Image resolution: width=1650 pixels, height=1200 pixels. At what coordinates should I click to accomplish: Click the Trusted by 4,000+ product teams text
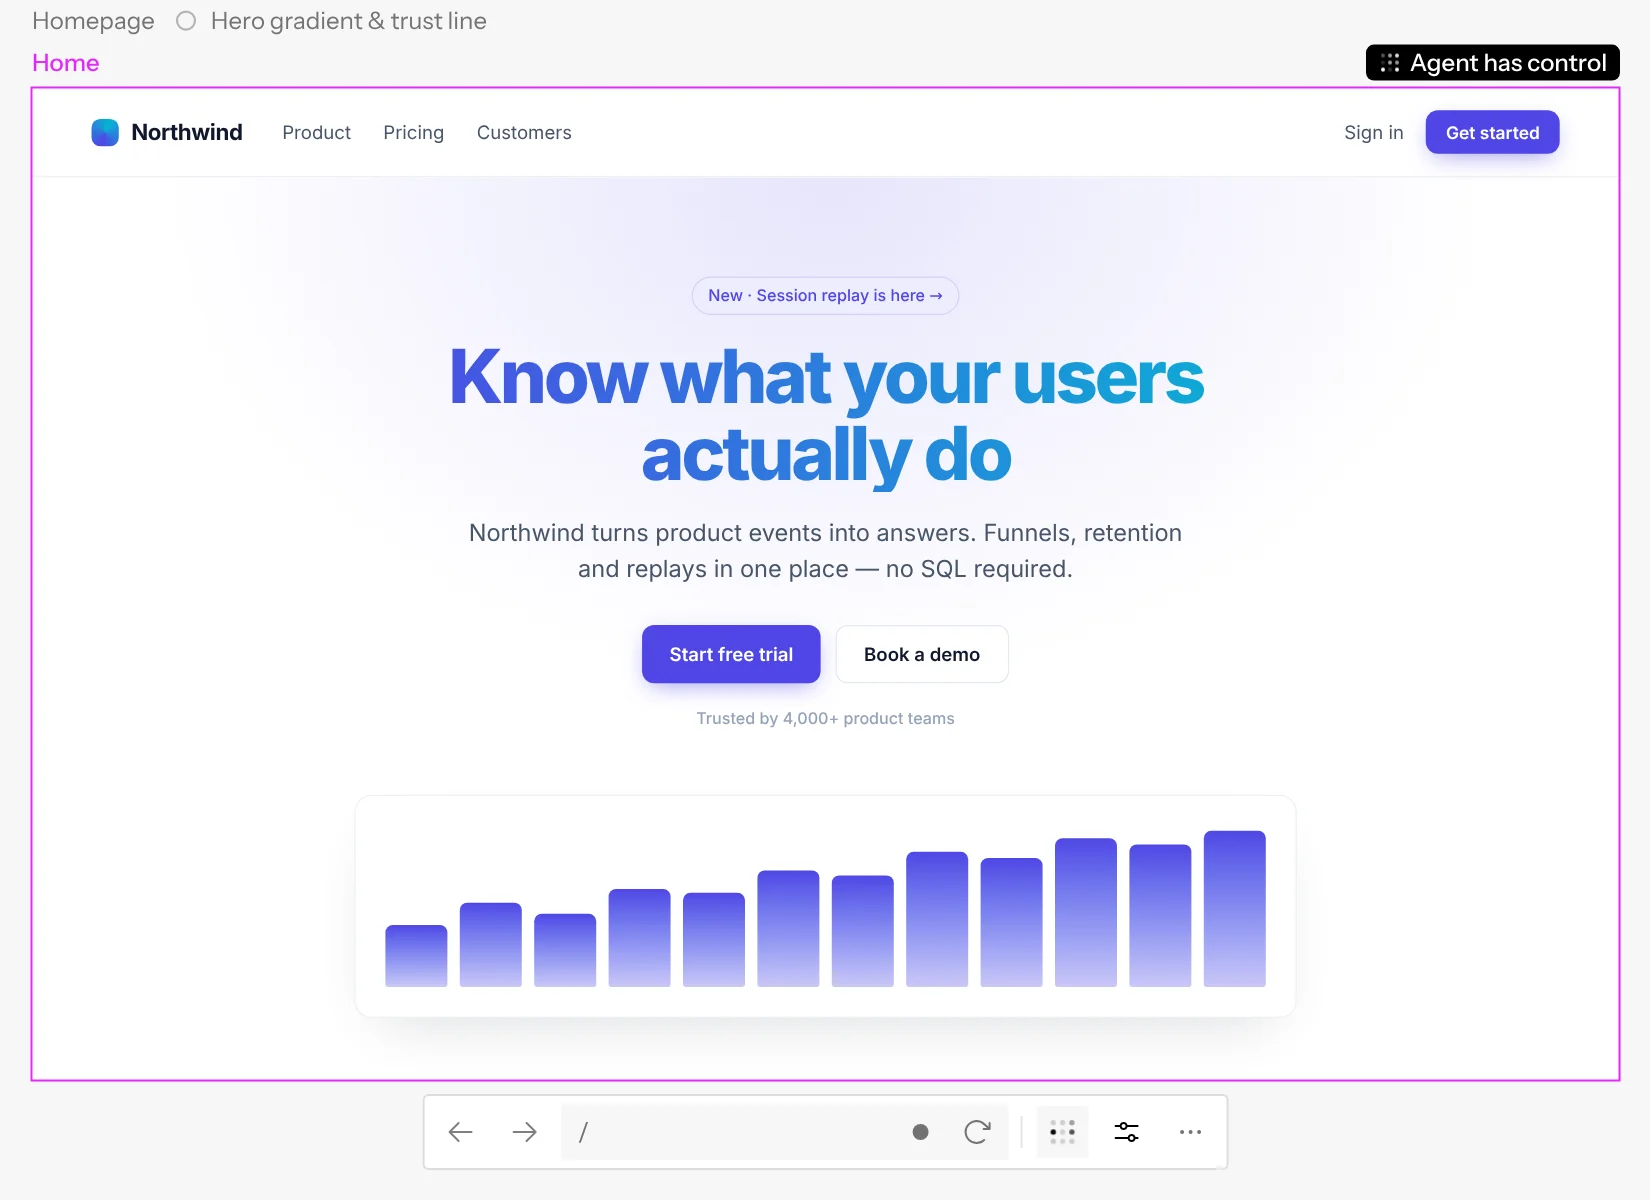pyautogui.click(x=825, y=718)
